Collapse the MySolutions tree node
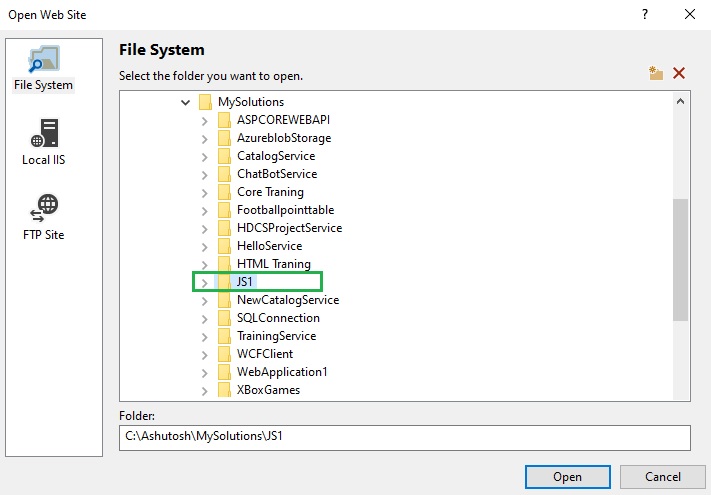The height and width of the screenshot is (495, 711). click(185, 102)
